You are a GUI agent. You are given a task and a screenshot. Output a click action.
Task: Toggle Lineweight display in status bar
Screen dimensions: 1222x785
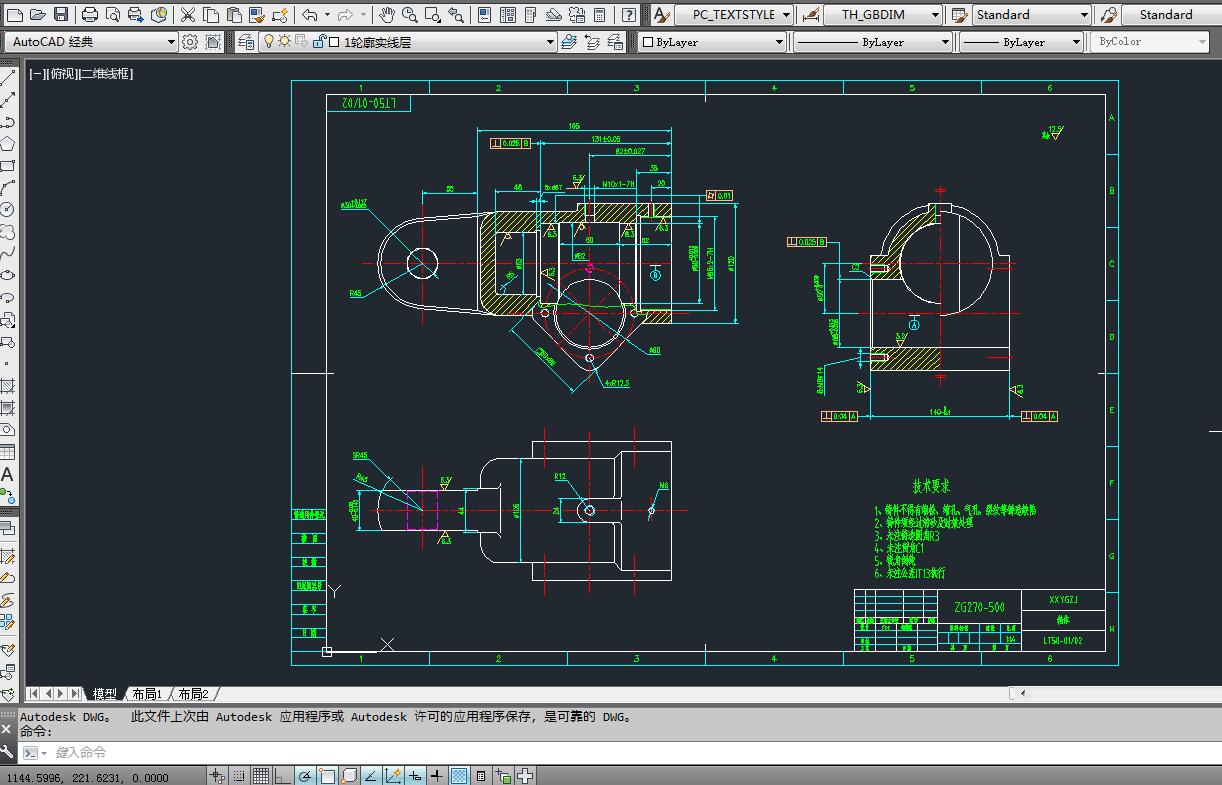436,775
